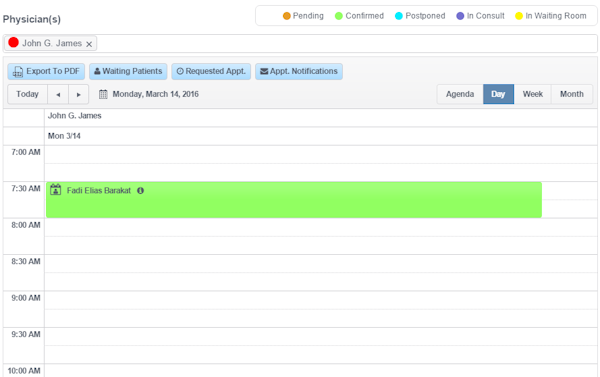Click the date Monday, March 14, 2016

tap(155, 94)
